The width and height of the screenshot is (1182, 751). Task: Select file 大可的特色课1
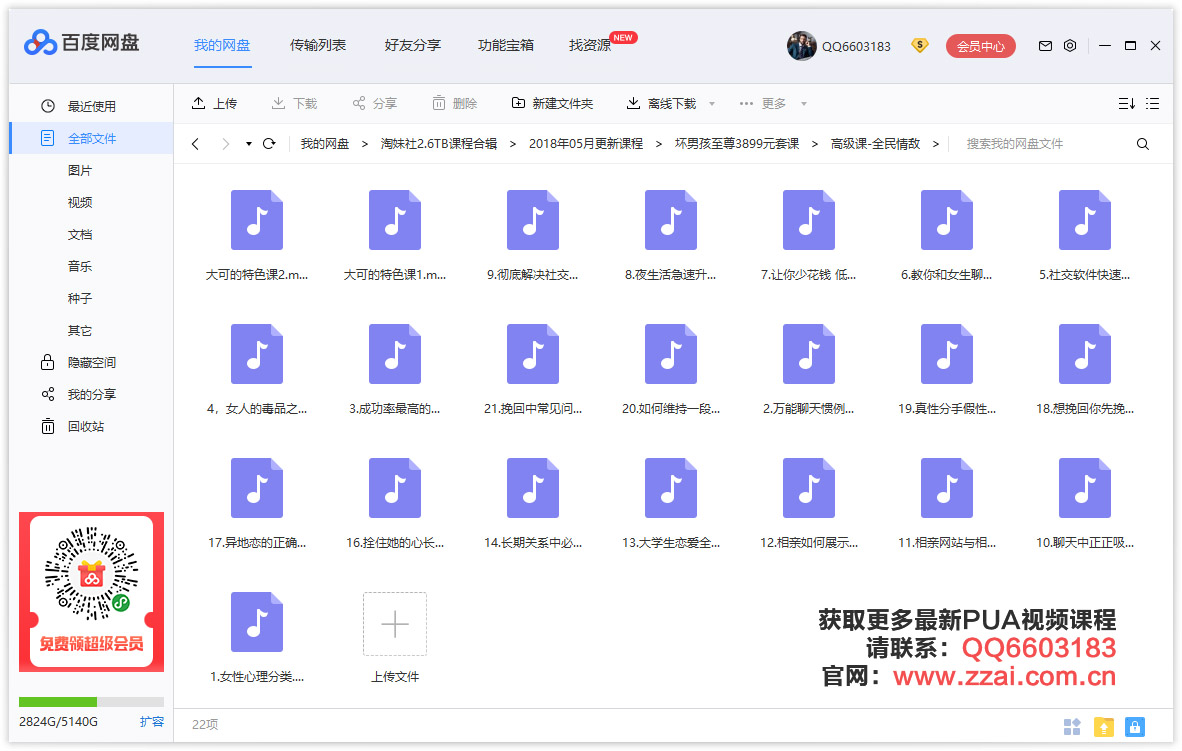pos(395,237)
